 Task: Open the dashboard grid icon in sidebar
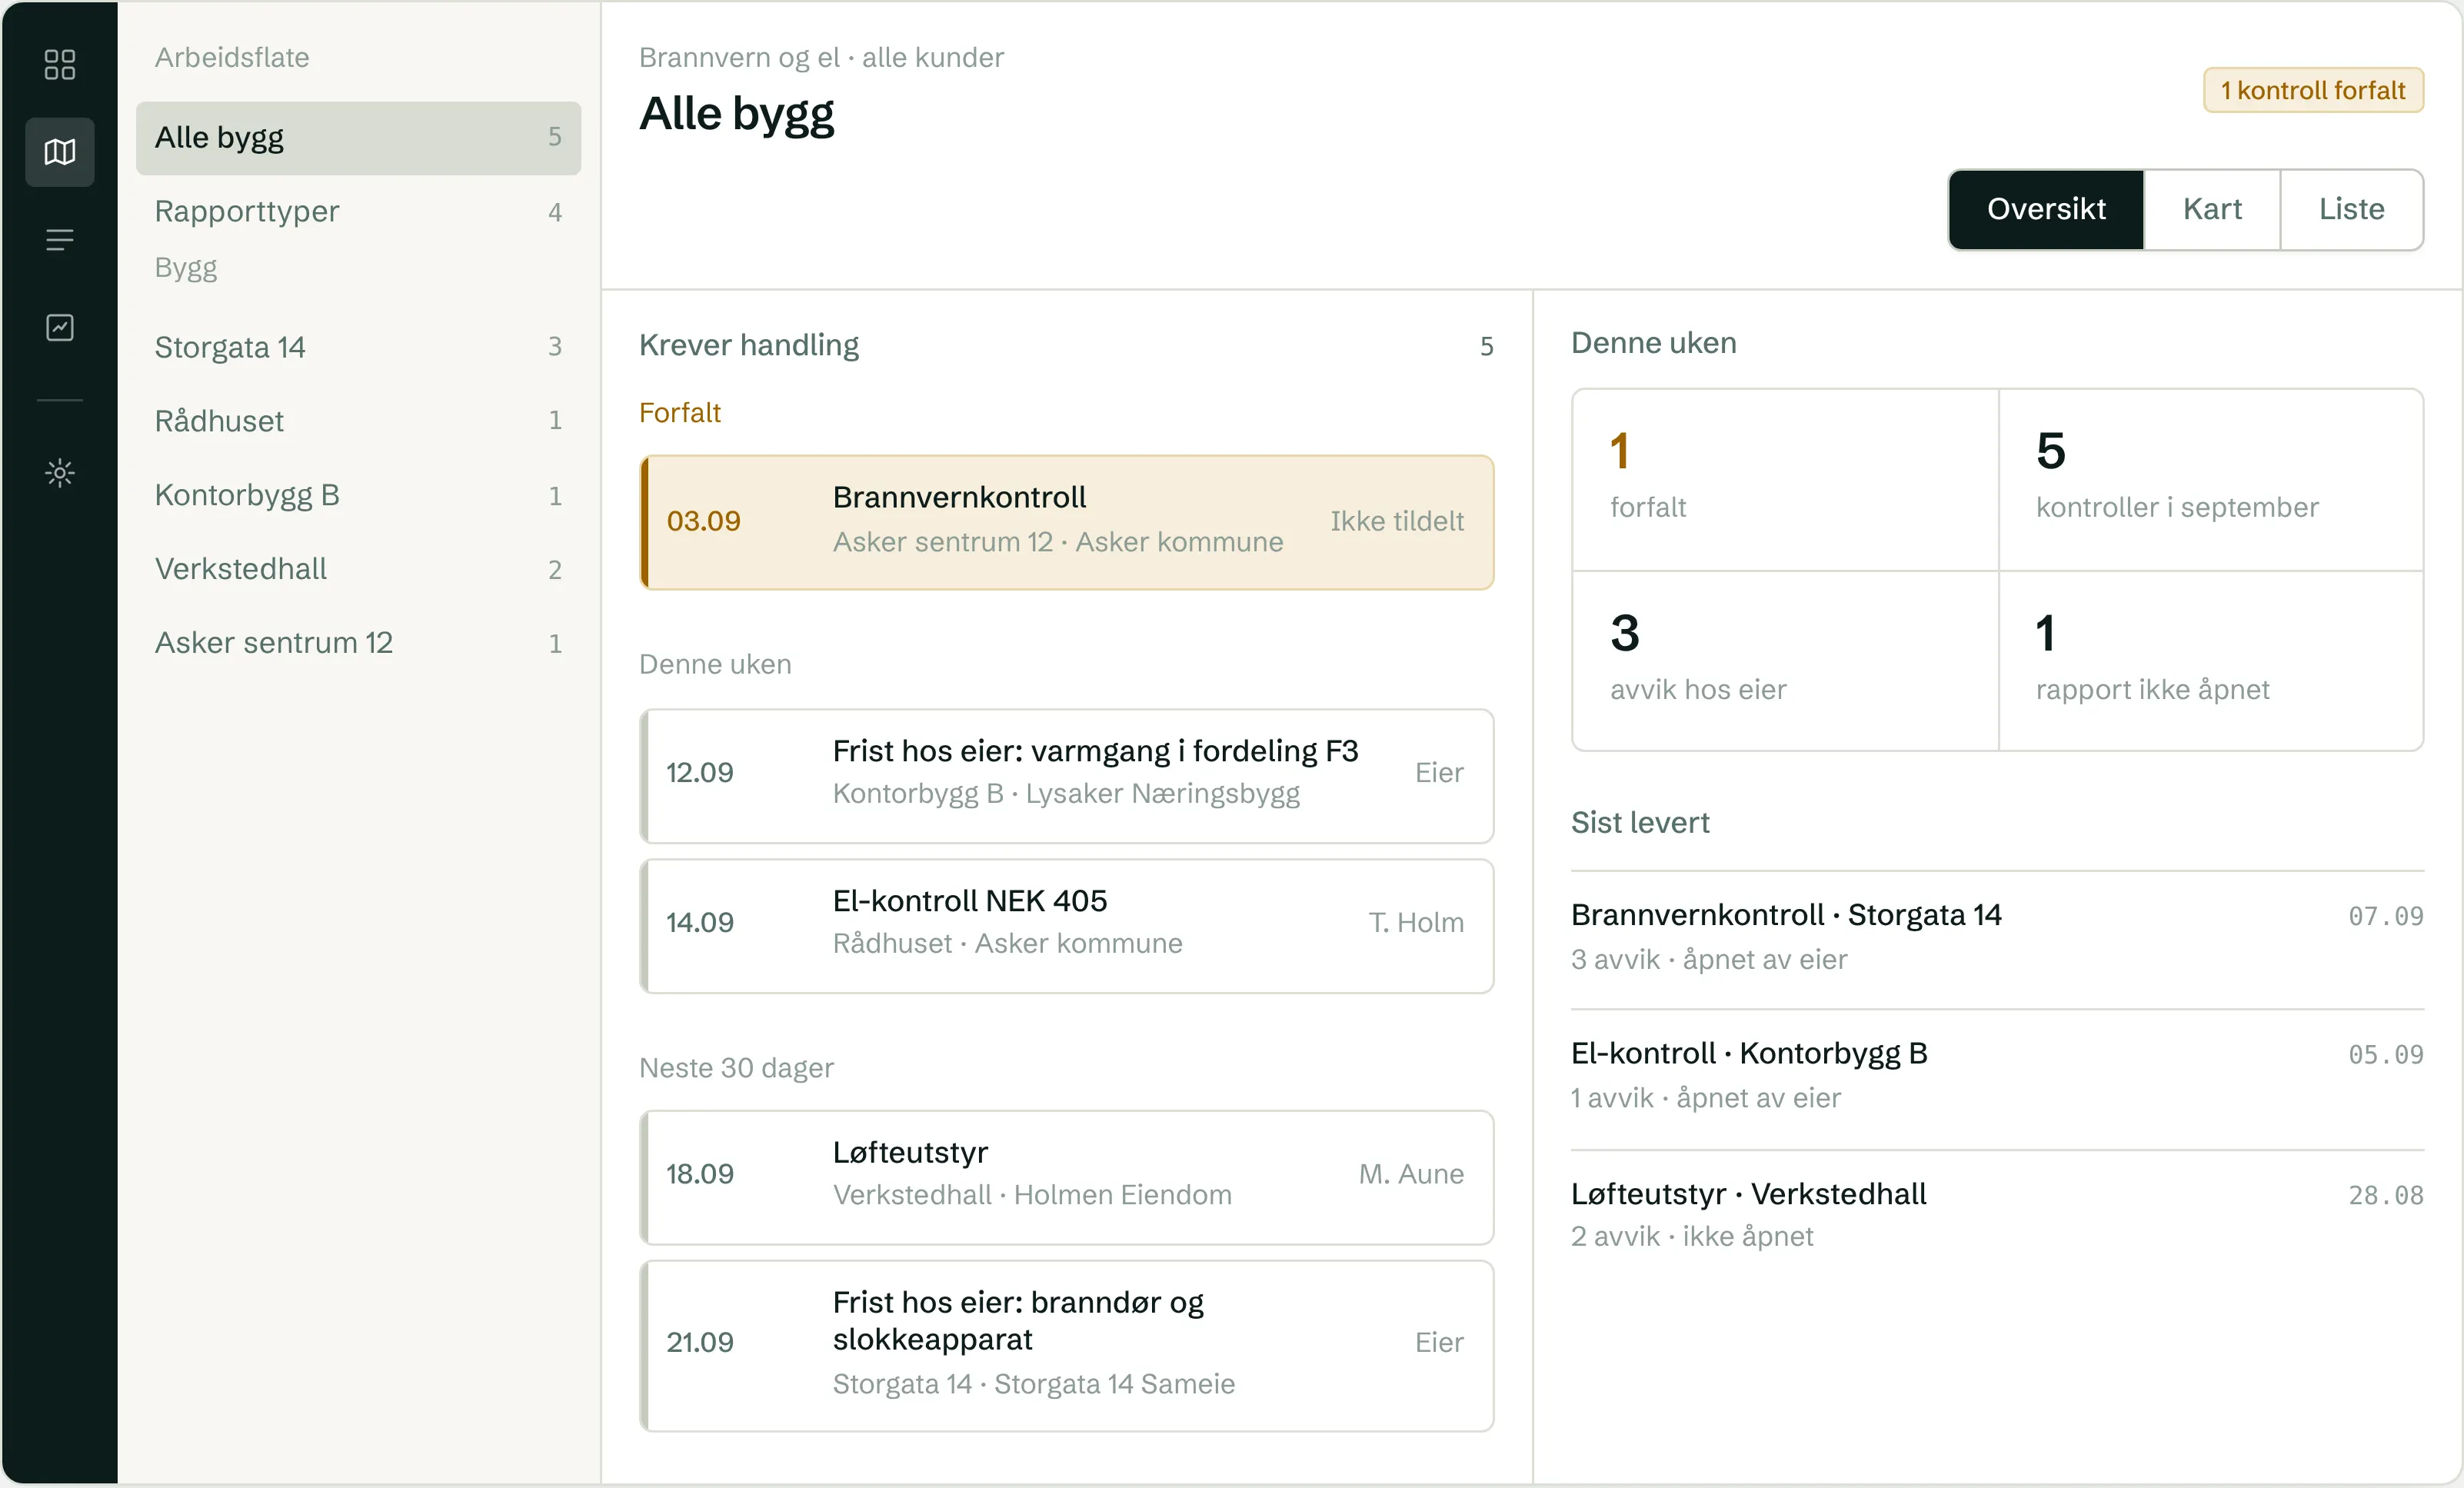click(x=60, y=65)
